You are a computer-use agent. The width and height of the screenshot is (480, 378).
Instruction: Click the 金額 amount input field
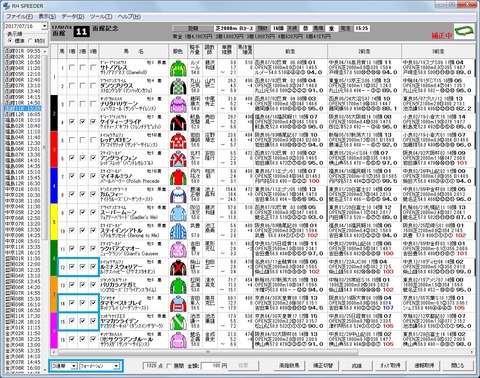212,366
